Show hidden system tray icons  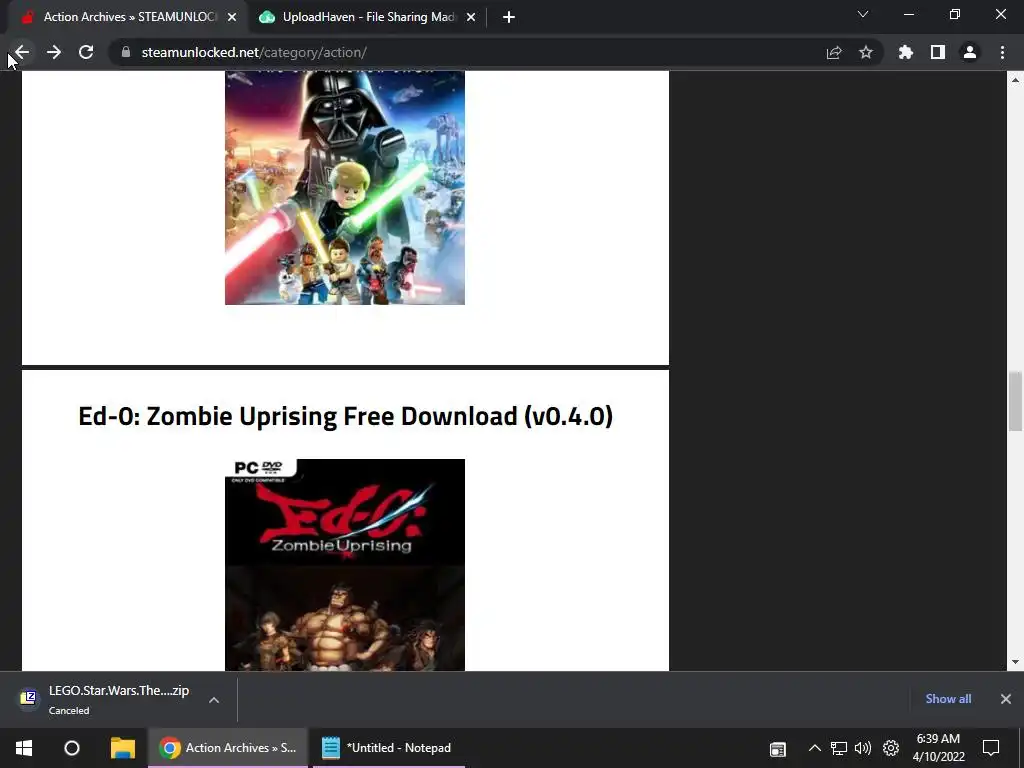click(814, 748)
